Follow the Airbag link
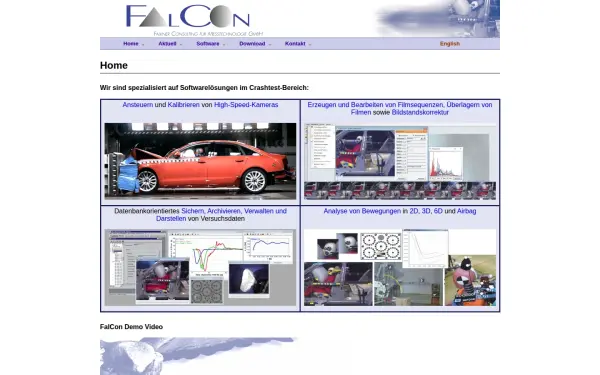 (466, 211)
